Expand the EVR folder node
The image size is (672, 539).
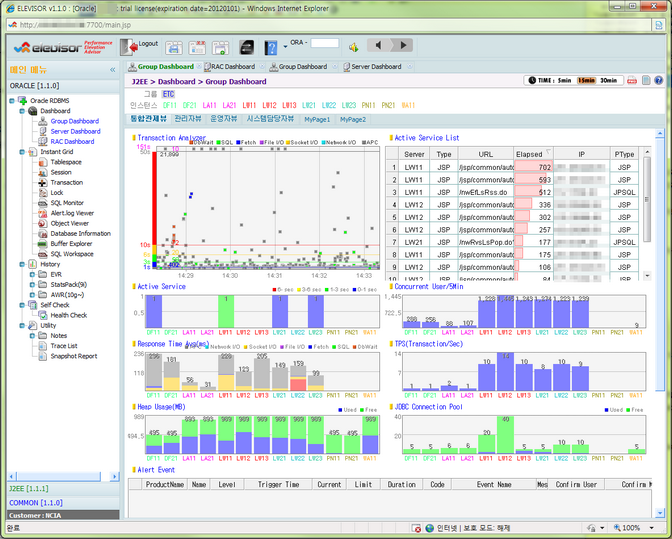[x=32, y=274]
